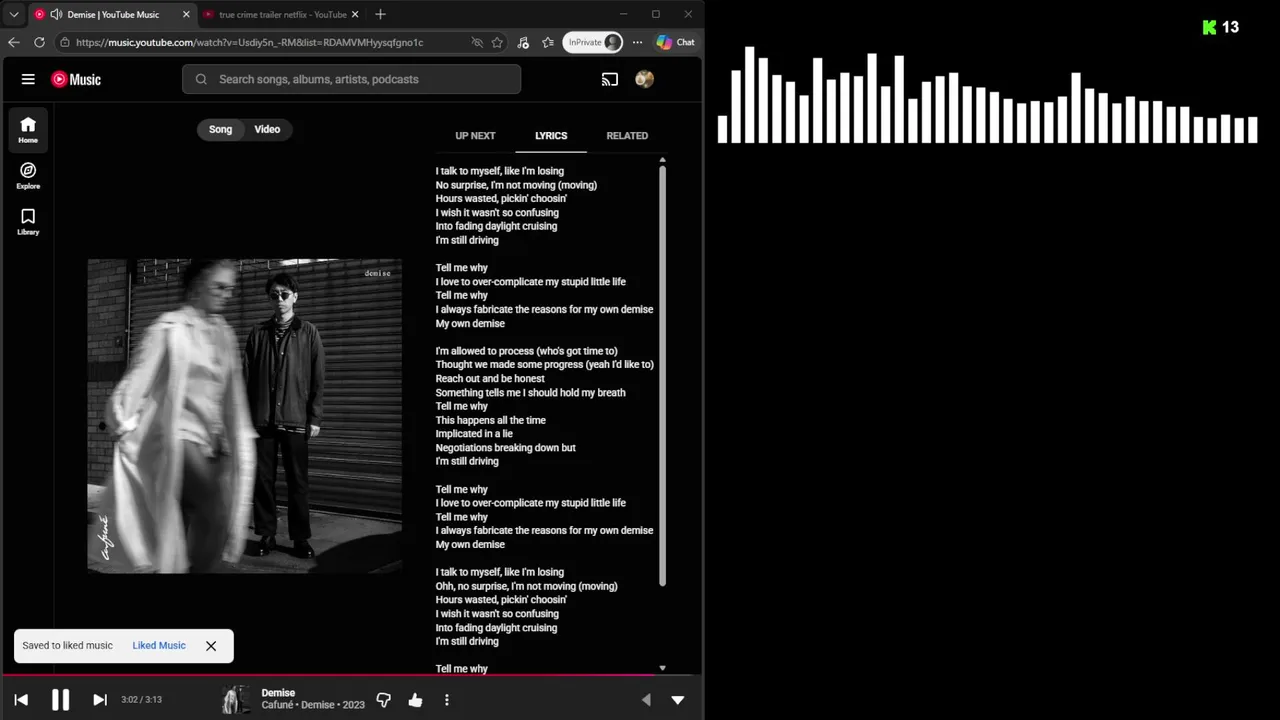Viewport: 1280px width, 720px height.
Task: Click lyric 'Hours wasted, pickin' choosin'' at top
Action: coord(501,199)
